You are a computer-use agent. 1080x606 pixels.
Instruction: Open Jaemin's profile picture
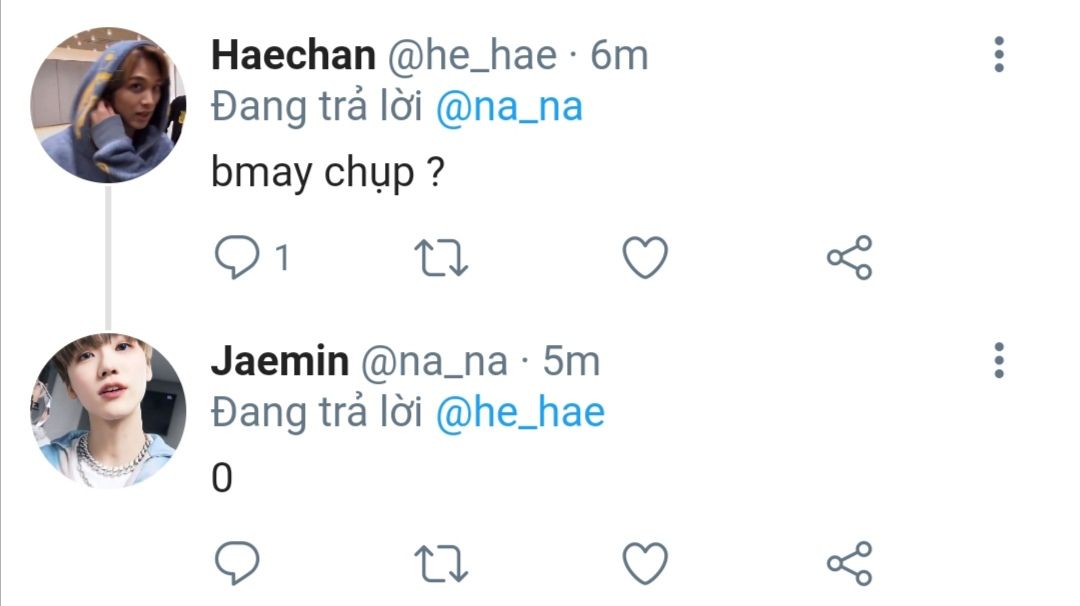click(108, 411)
